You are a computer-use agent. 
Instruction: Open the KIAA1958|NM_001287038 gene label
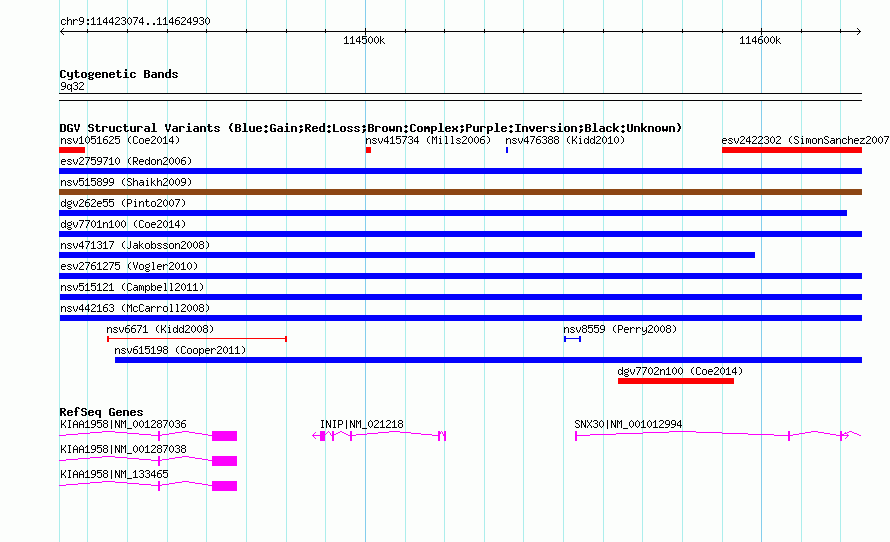123,449
